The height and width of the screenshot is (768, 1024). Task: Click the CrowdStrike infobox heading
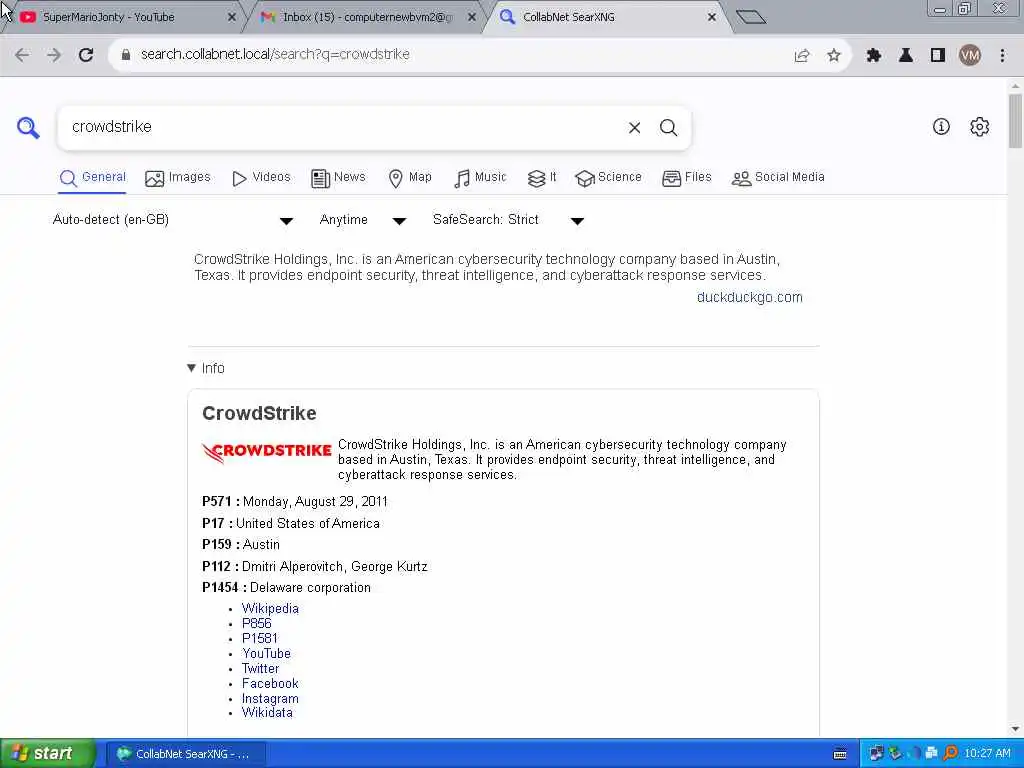click(259, 413)
